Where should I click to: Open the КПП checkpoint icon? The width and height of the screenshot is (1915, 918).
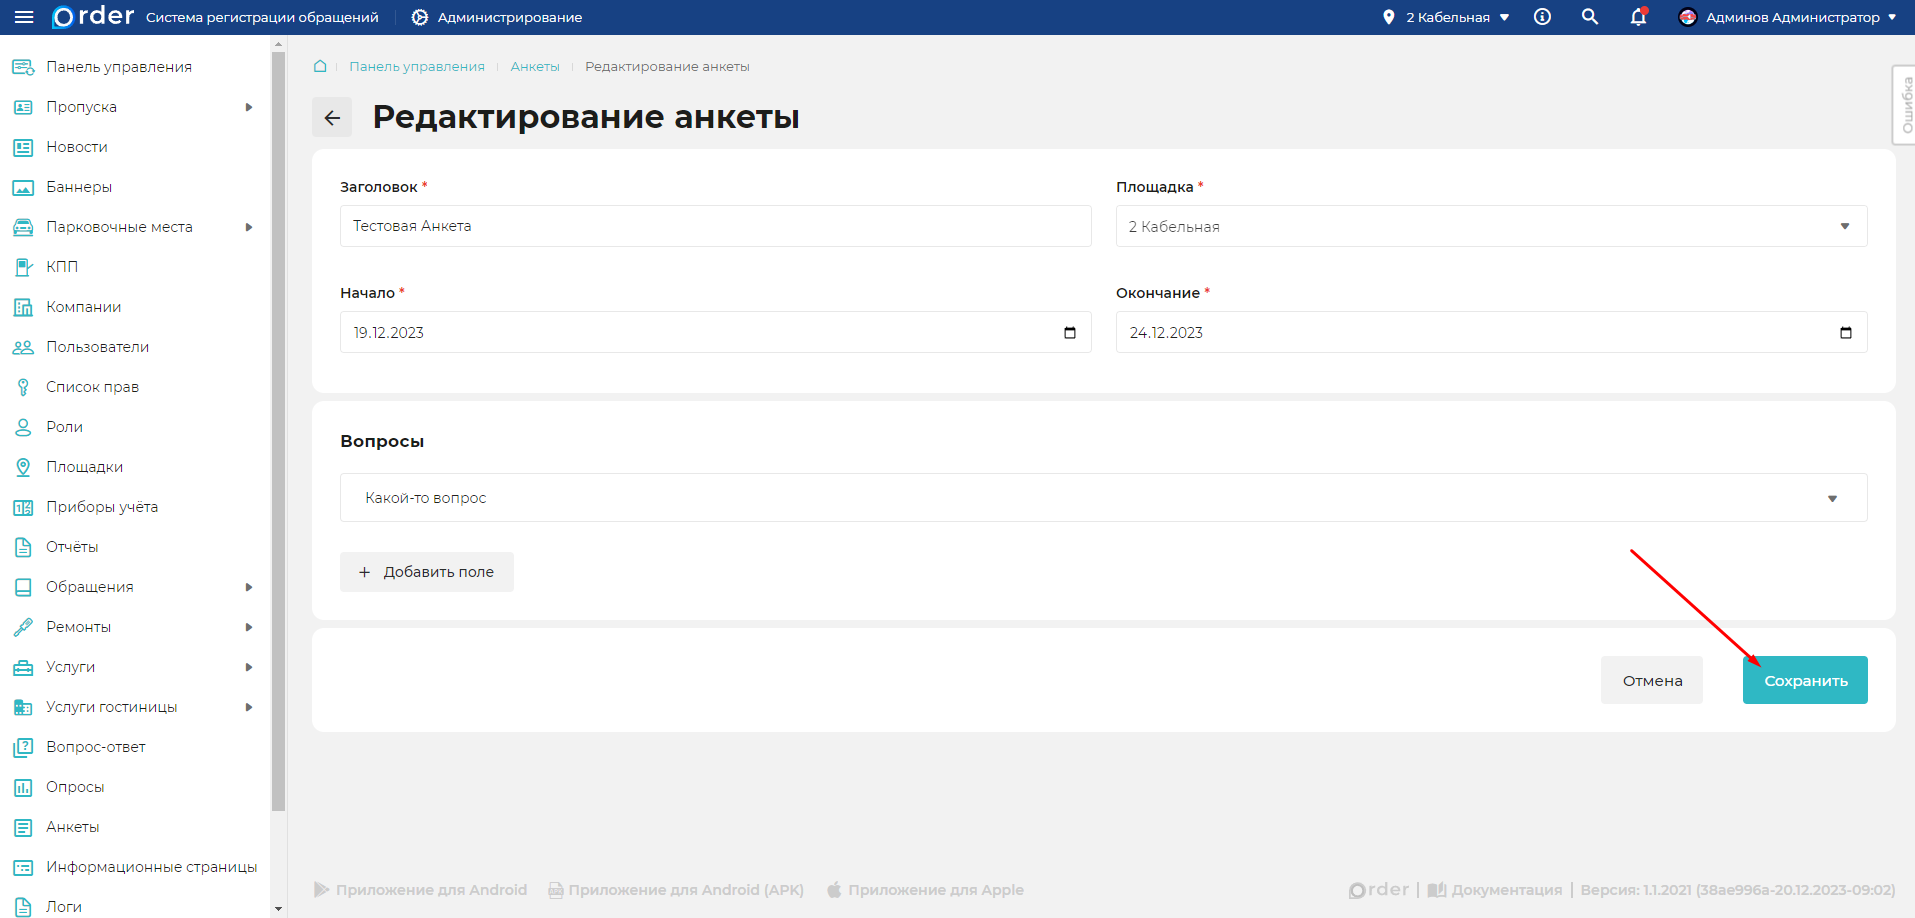(22, 267)
